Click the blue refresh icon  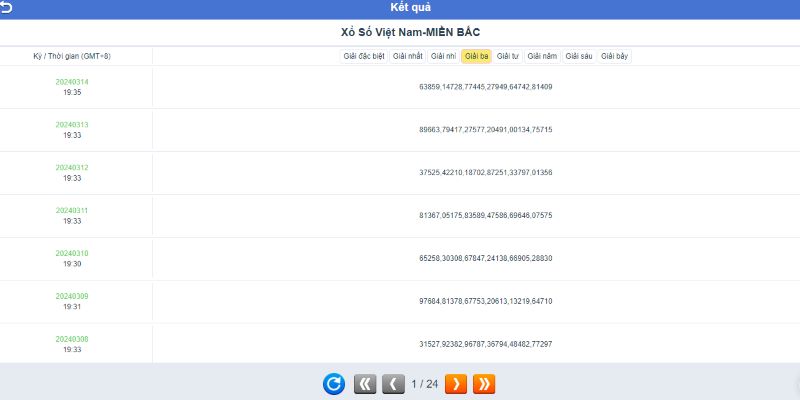[x=333, y=384]
